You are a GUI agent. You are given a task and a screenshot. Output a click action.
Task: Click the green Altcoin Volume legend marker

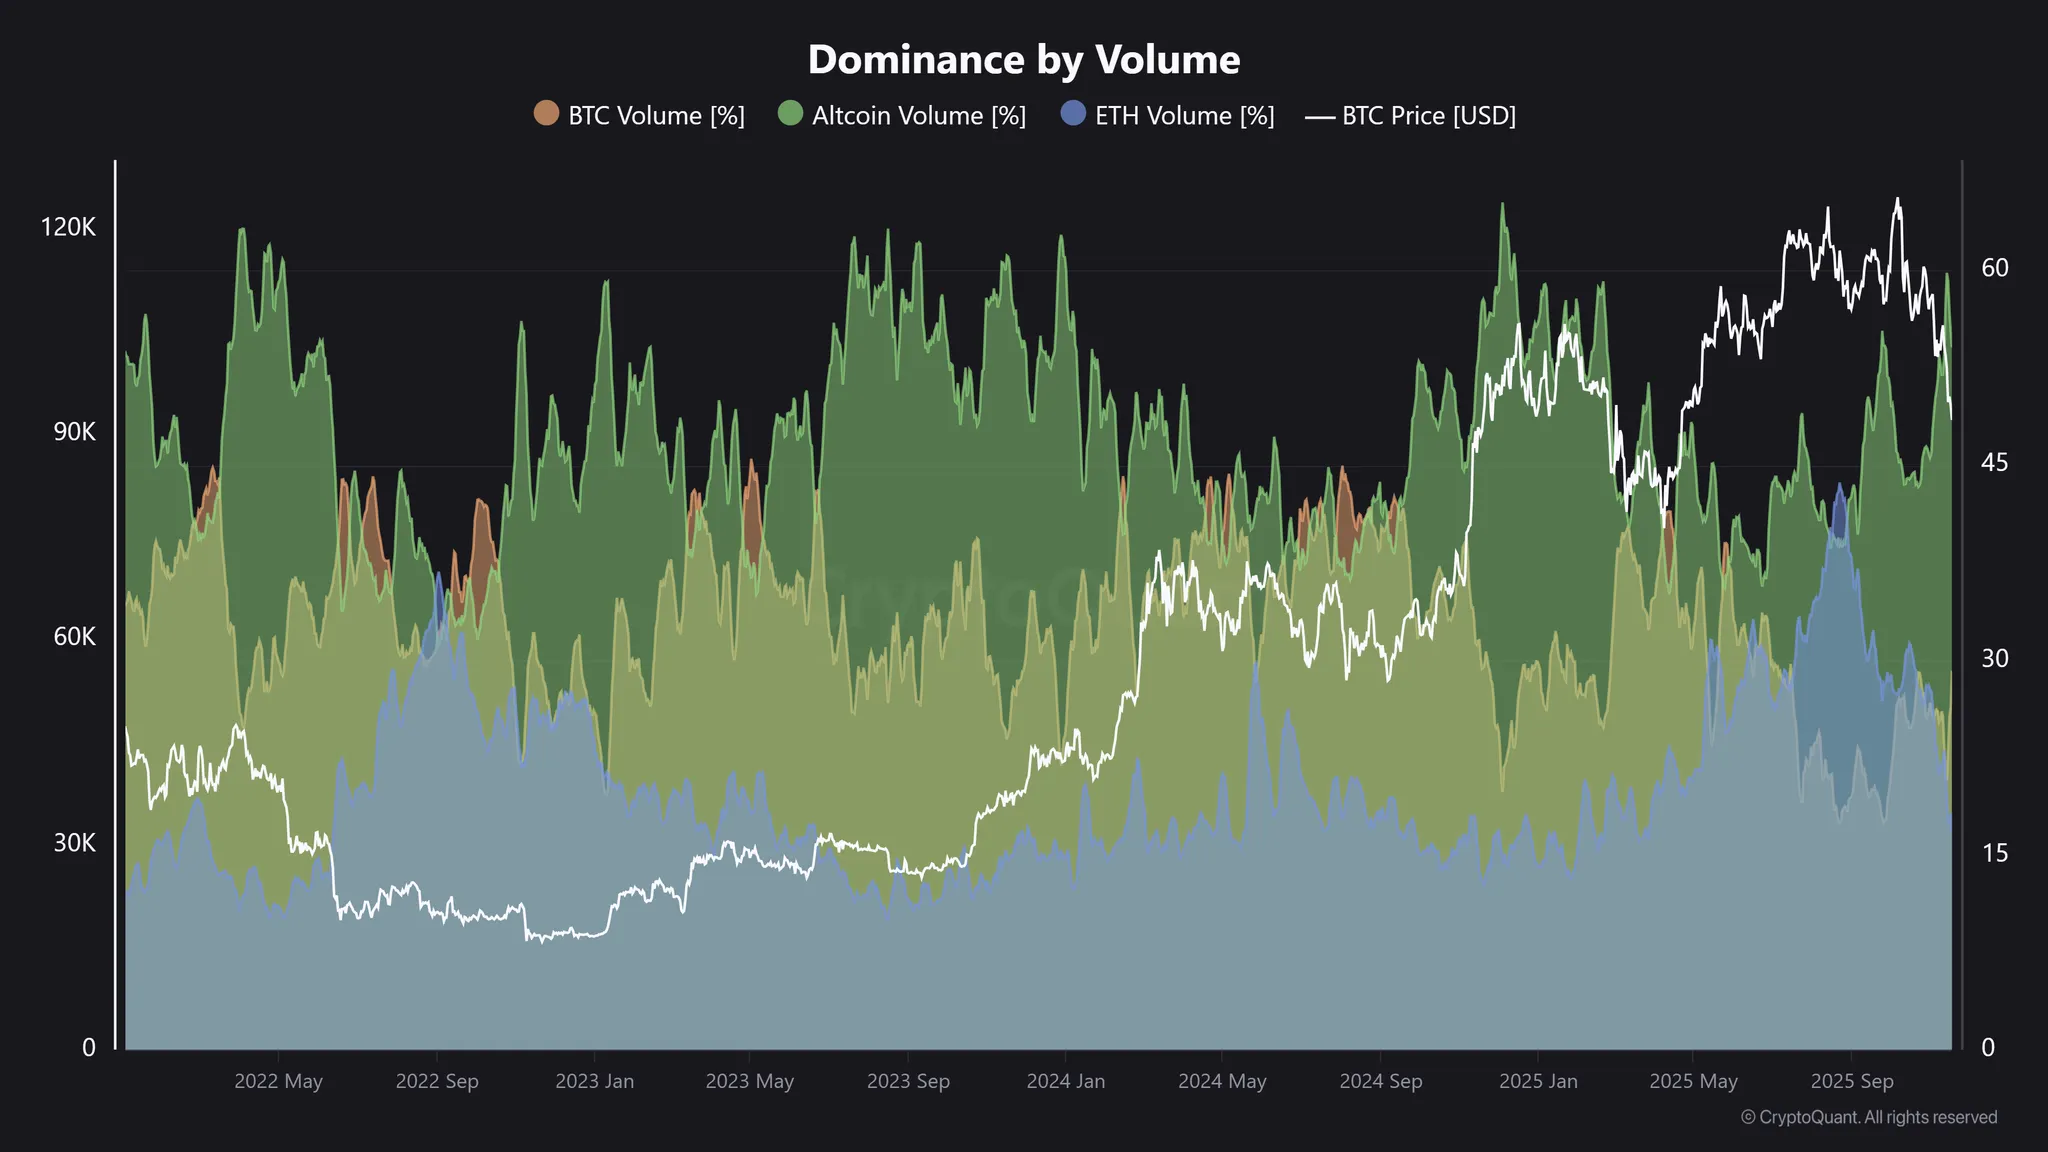pyautogui.click(x=789, y=115)
